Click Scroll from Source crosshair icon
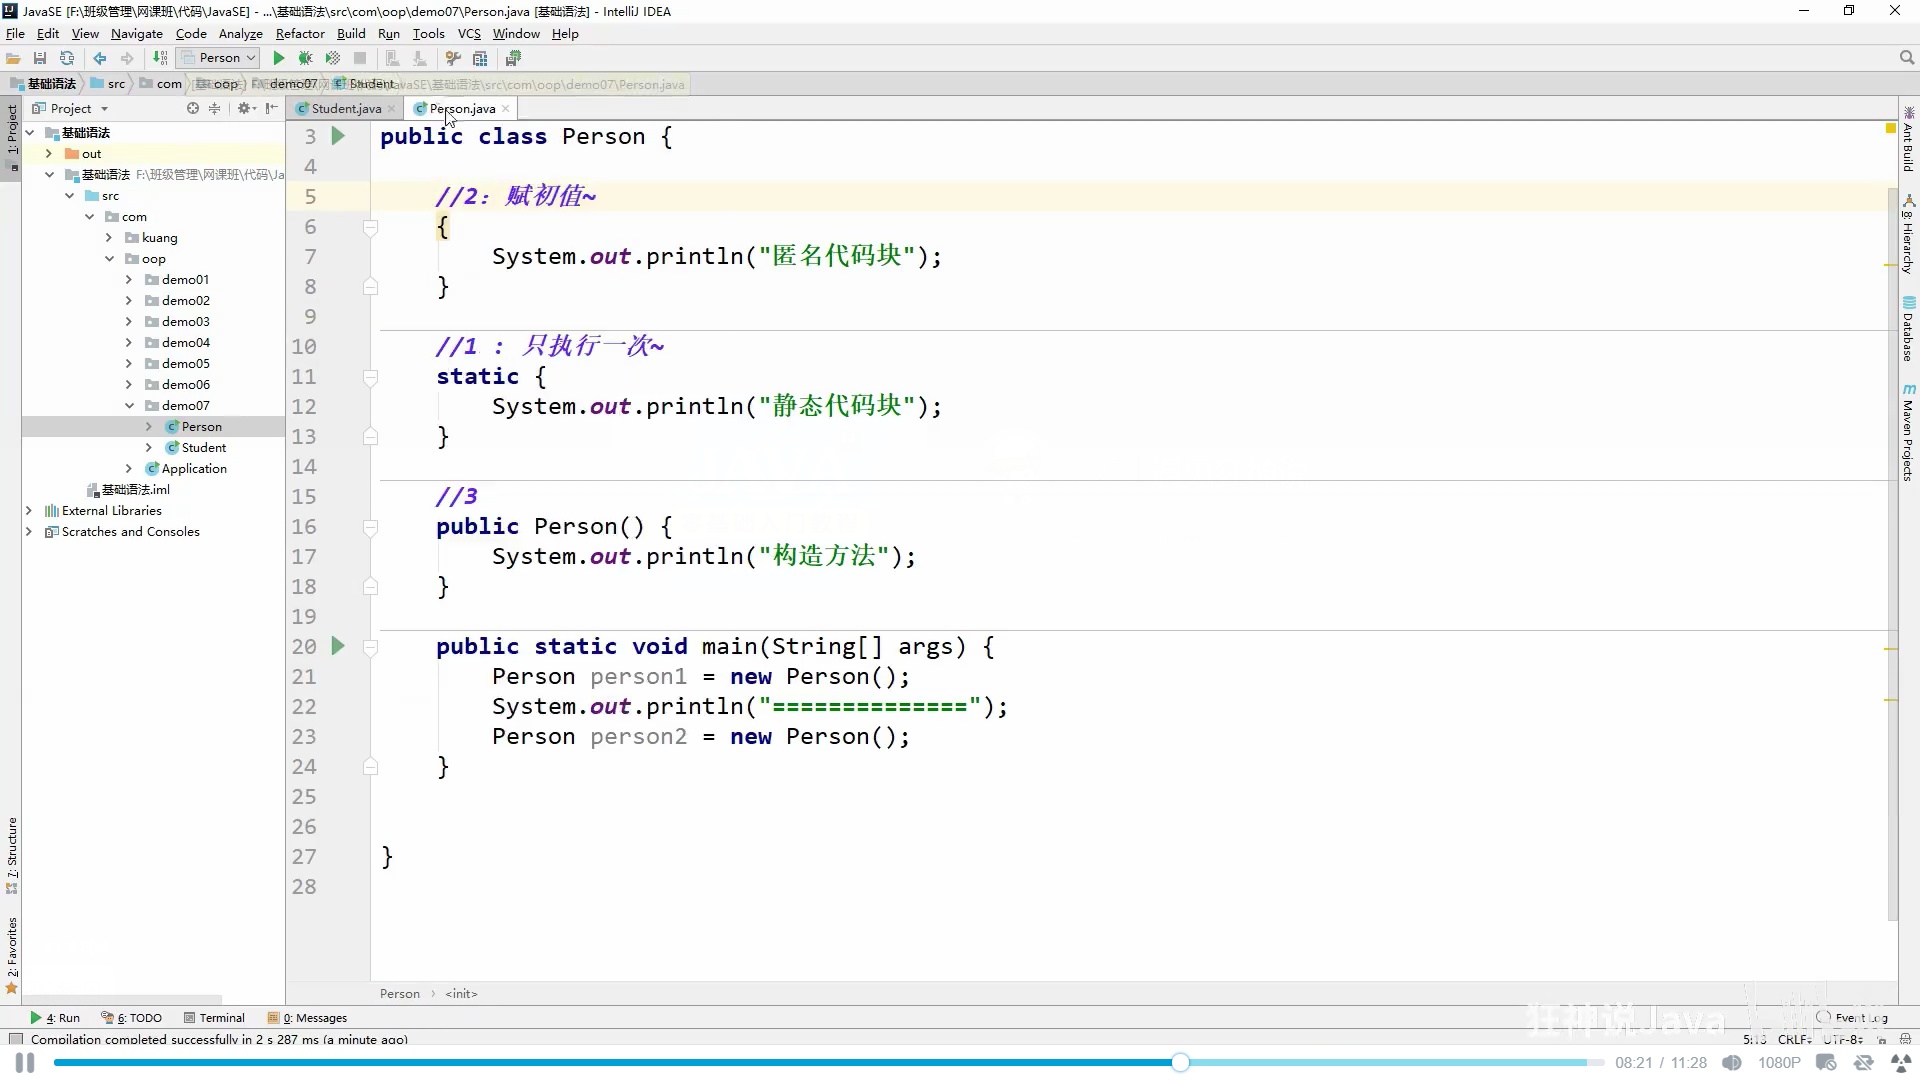Viewport: 1920px width, 1080px height. [x=193, y=108]
